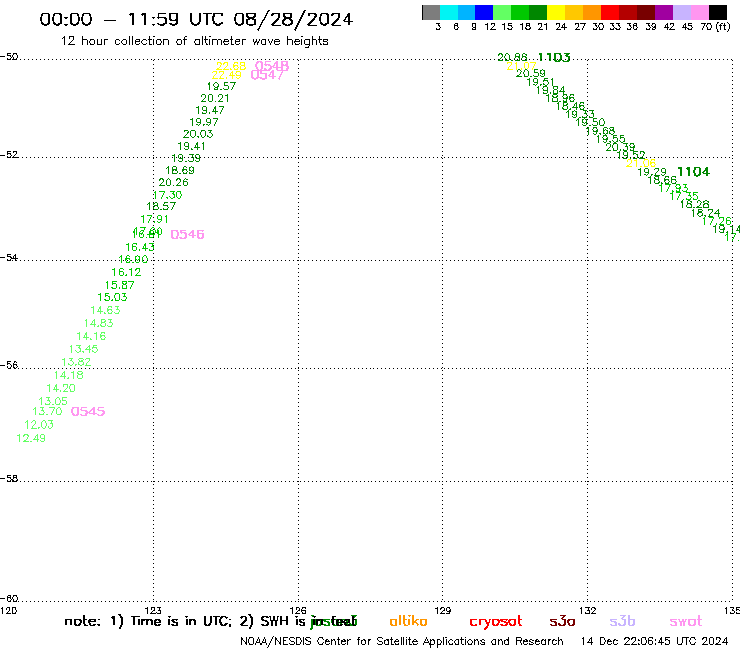The width and height of the screenshot is (740, 650).
Task: Click wave height value 22.49
Action: click(227, 75)
